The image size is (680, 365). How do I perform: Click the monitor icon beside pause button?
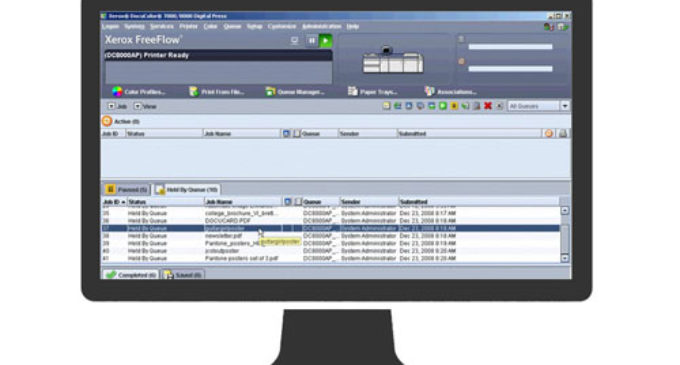[294, 41]
